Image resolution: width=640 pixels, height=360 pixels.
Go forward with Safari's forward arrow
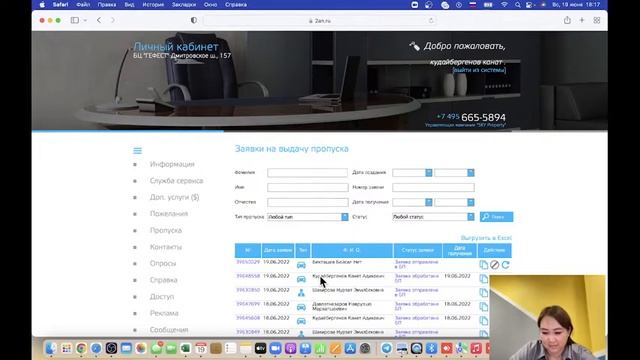click(113, 20)
